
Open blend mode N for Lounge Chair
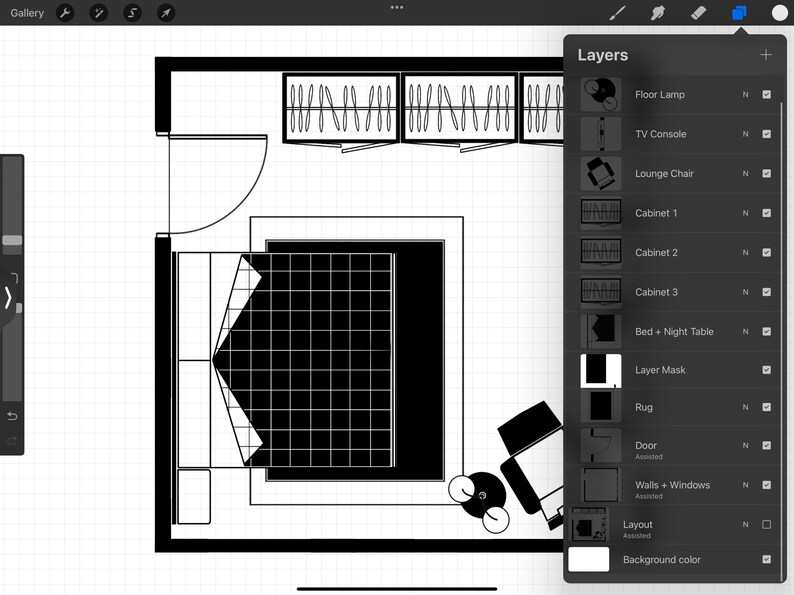pyautogui.click(x=745, y=173)
